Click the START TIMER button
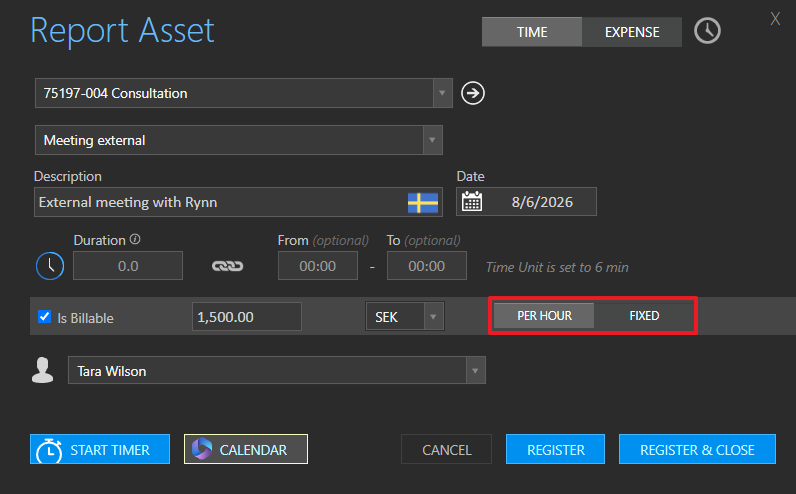 pos(100,449)
